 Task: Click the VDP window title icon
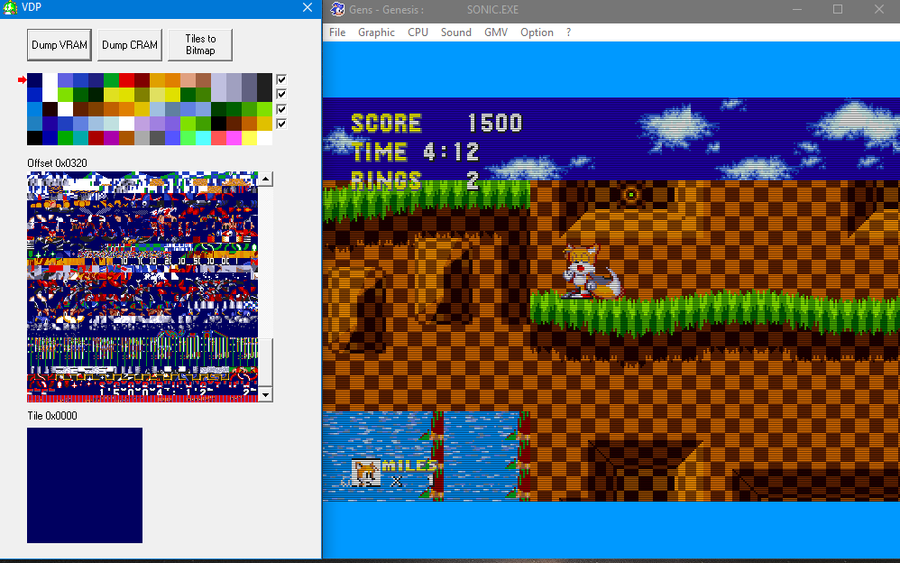pos(10,7)
